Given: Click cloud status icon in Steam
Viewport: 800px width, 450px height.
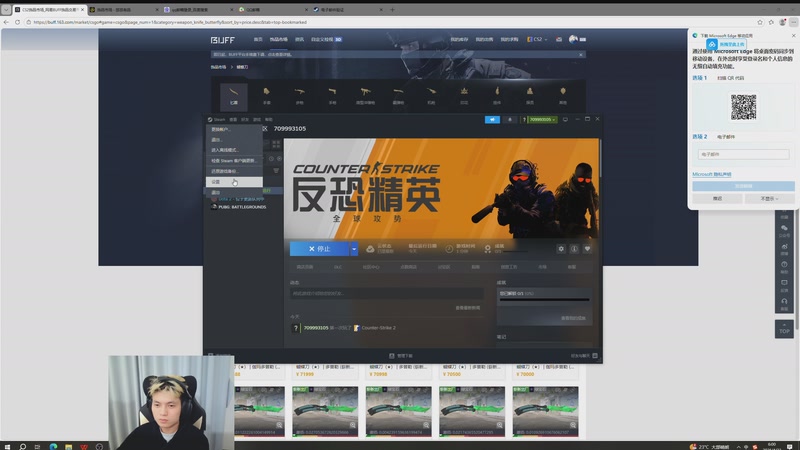Looking at the screenshot, I should coord(370,248).
